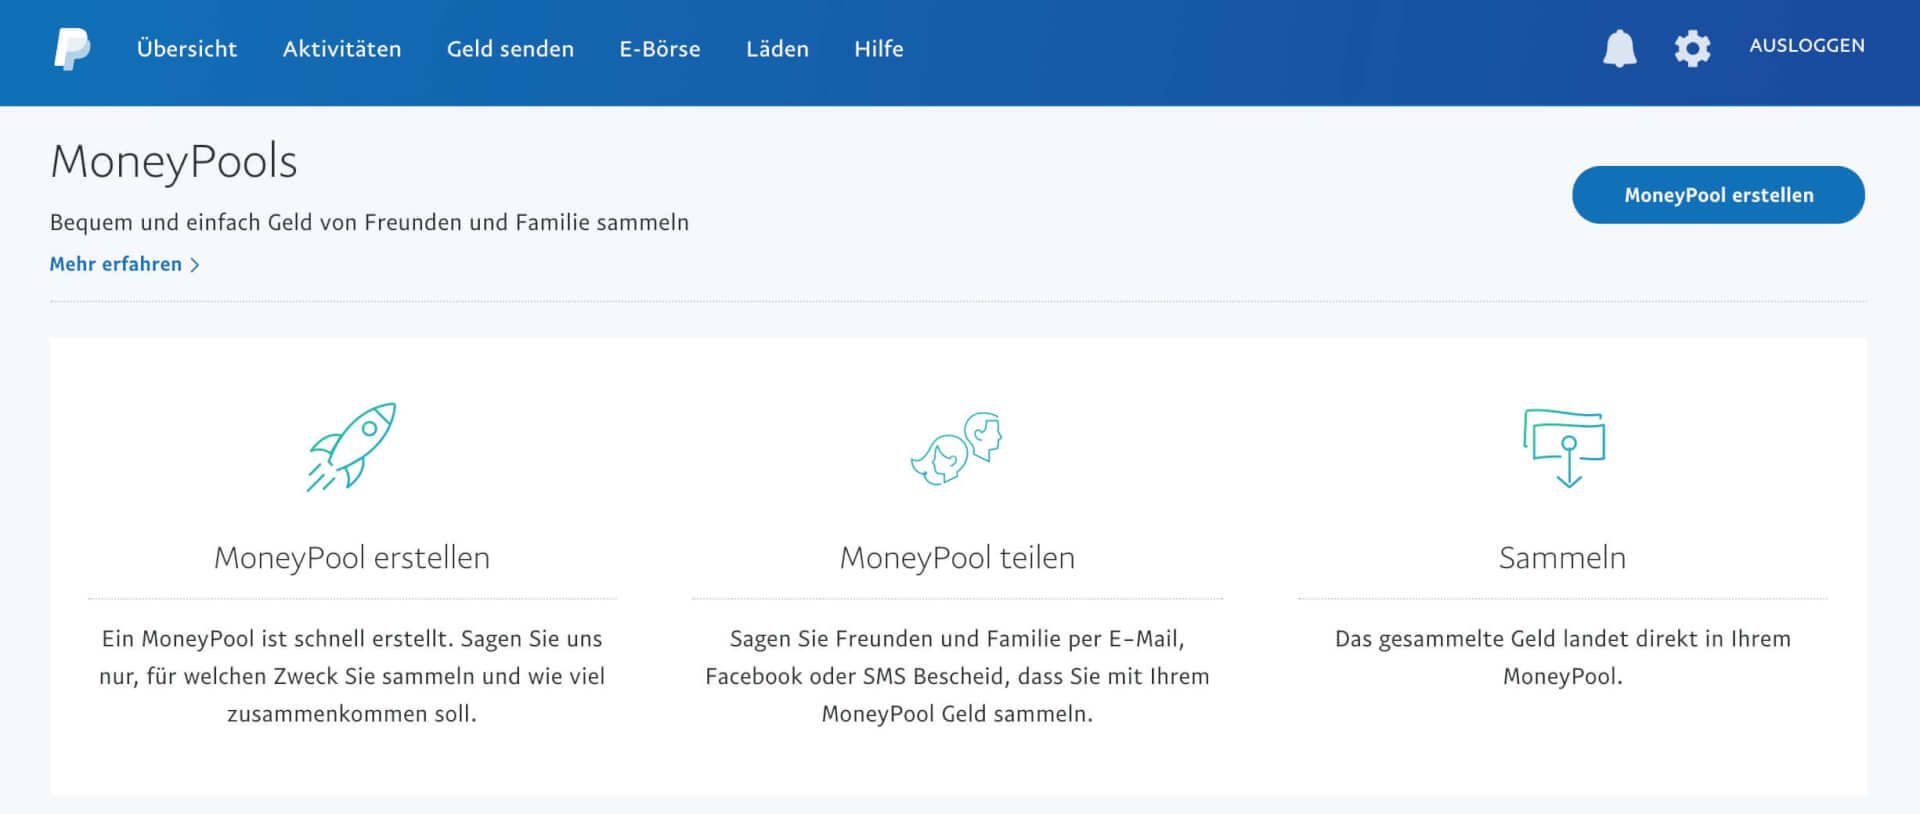Image resolution: width=1920 pixels, height=814 pixels.
Task: Click the 'Das gesammelte Geld landet' description
Action: pos(1562,657)
